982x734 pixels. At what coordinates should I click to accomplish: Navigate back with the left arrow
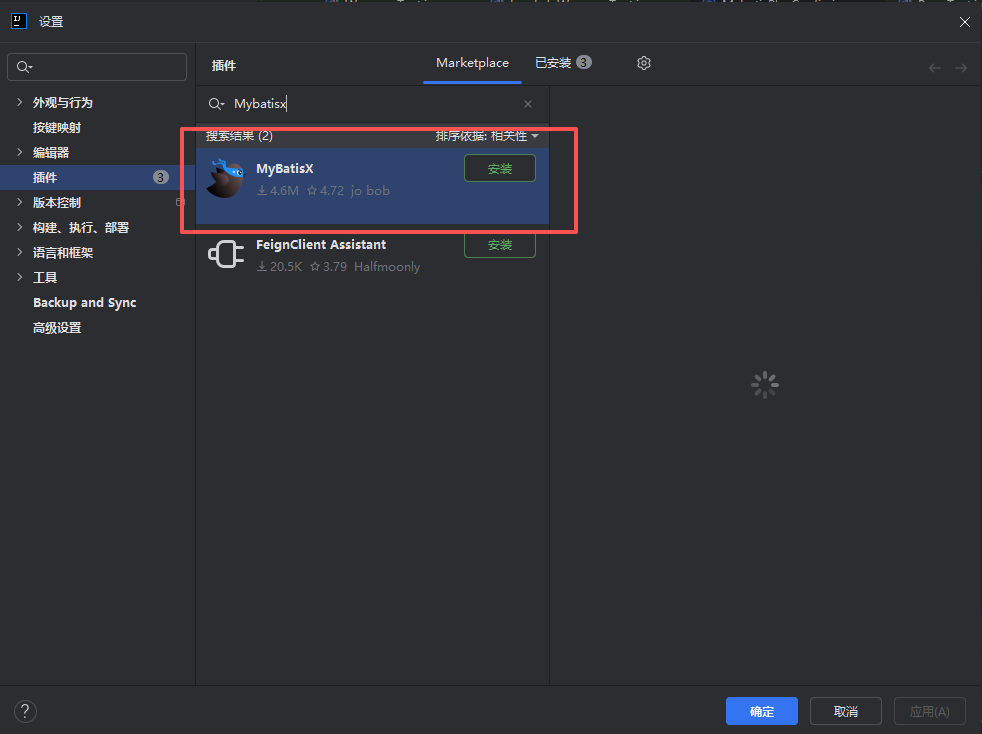(934, 68)
